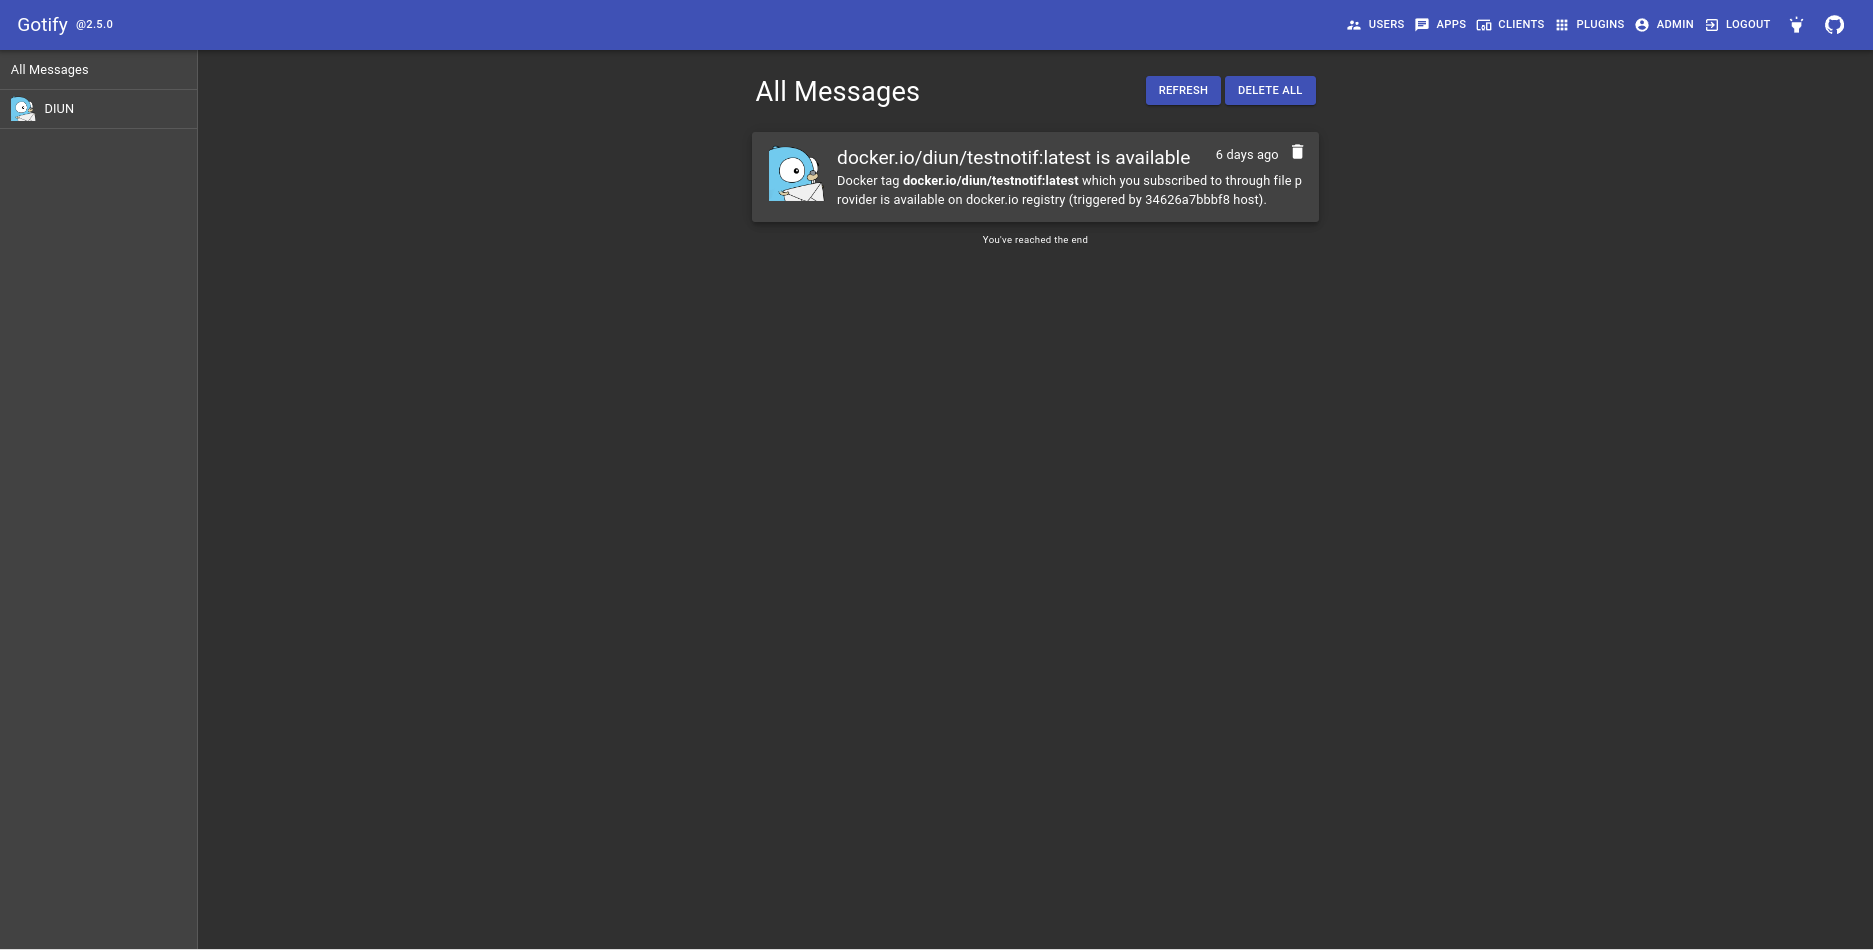Viewport: 1873px width, 950px height.
Task: Toggle the light/dark theme bulb icon
Action: (x=1797, y=25)
